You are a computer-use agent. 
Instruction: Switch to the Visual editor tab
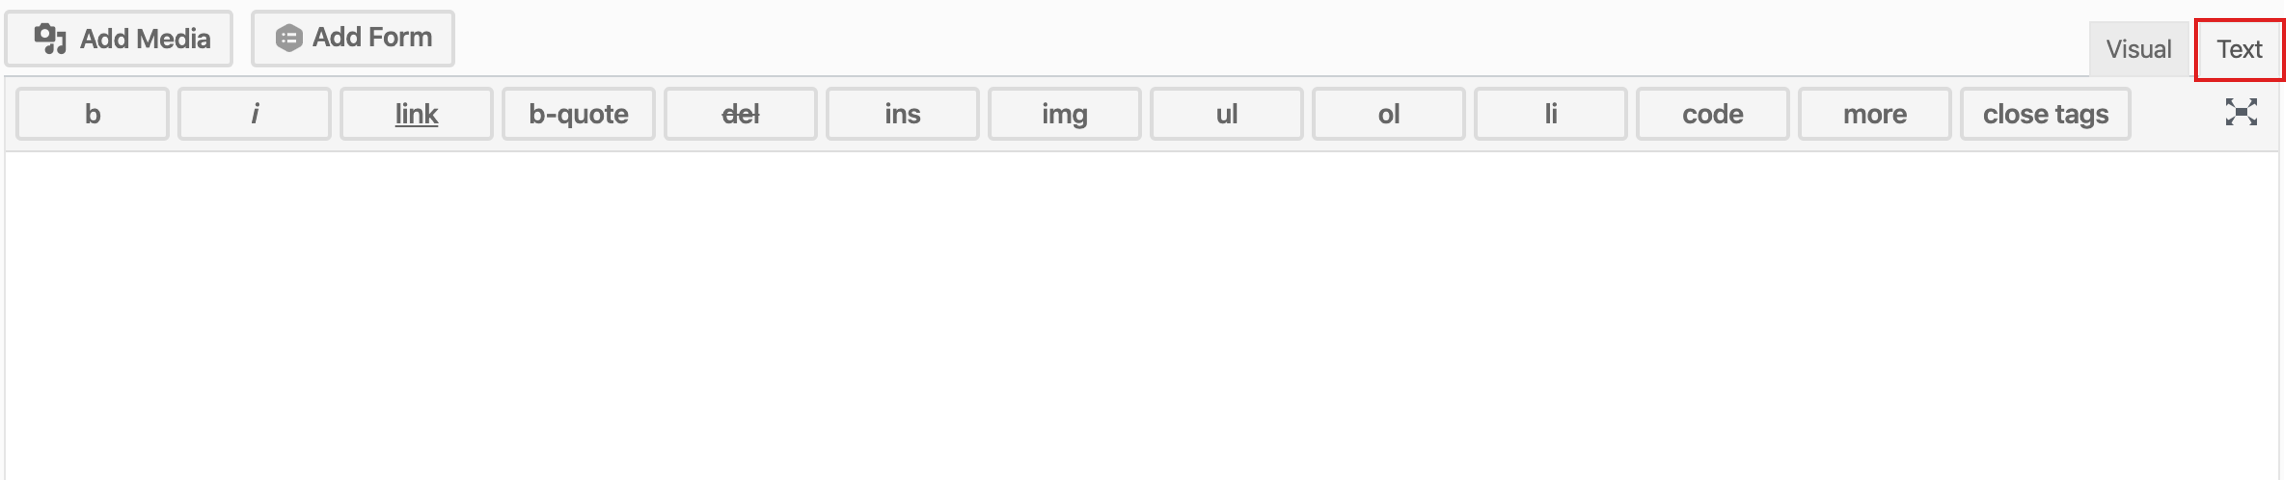(2138, 49)
